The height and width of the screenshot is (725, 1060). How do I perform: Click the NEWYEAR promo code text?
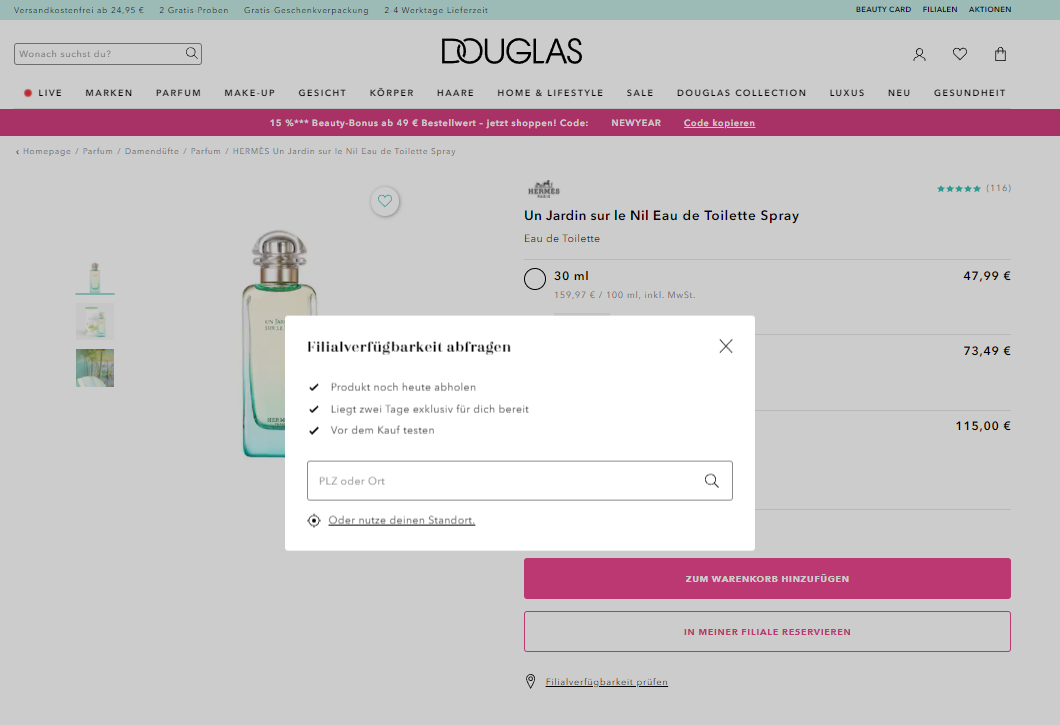pos(636,123)
